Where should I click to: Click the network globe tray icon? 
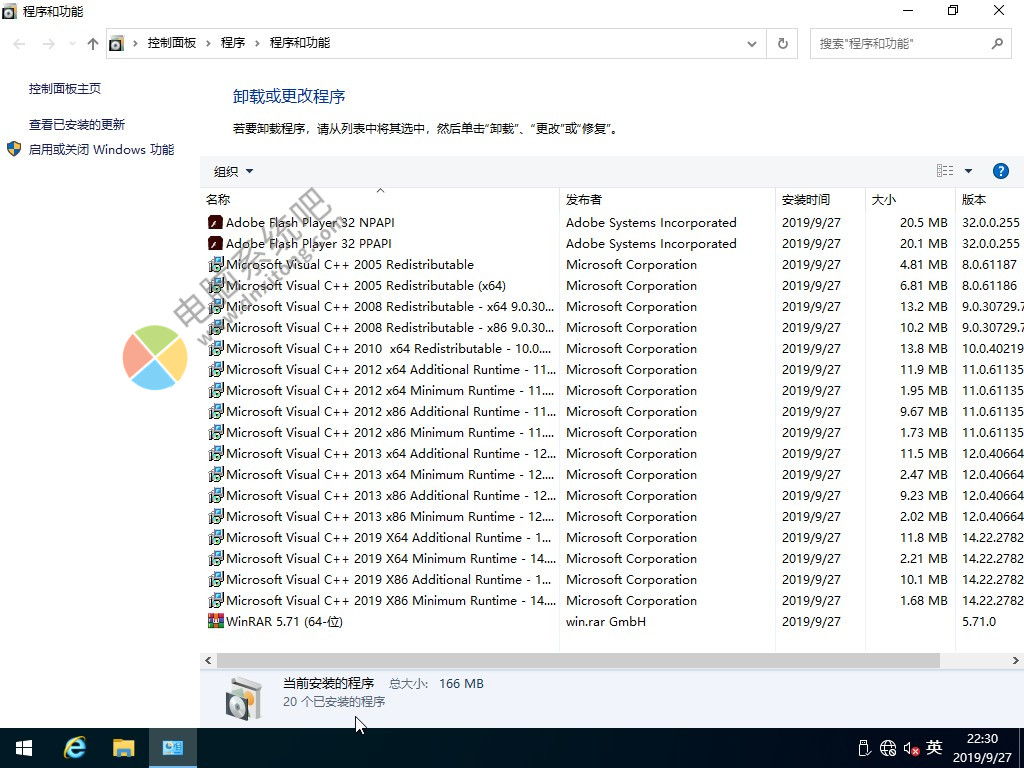coord(888,748)
